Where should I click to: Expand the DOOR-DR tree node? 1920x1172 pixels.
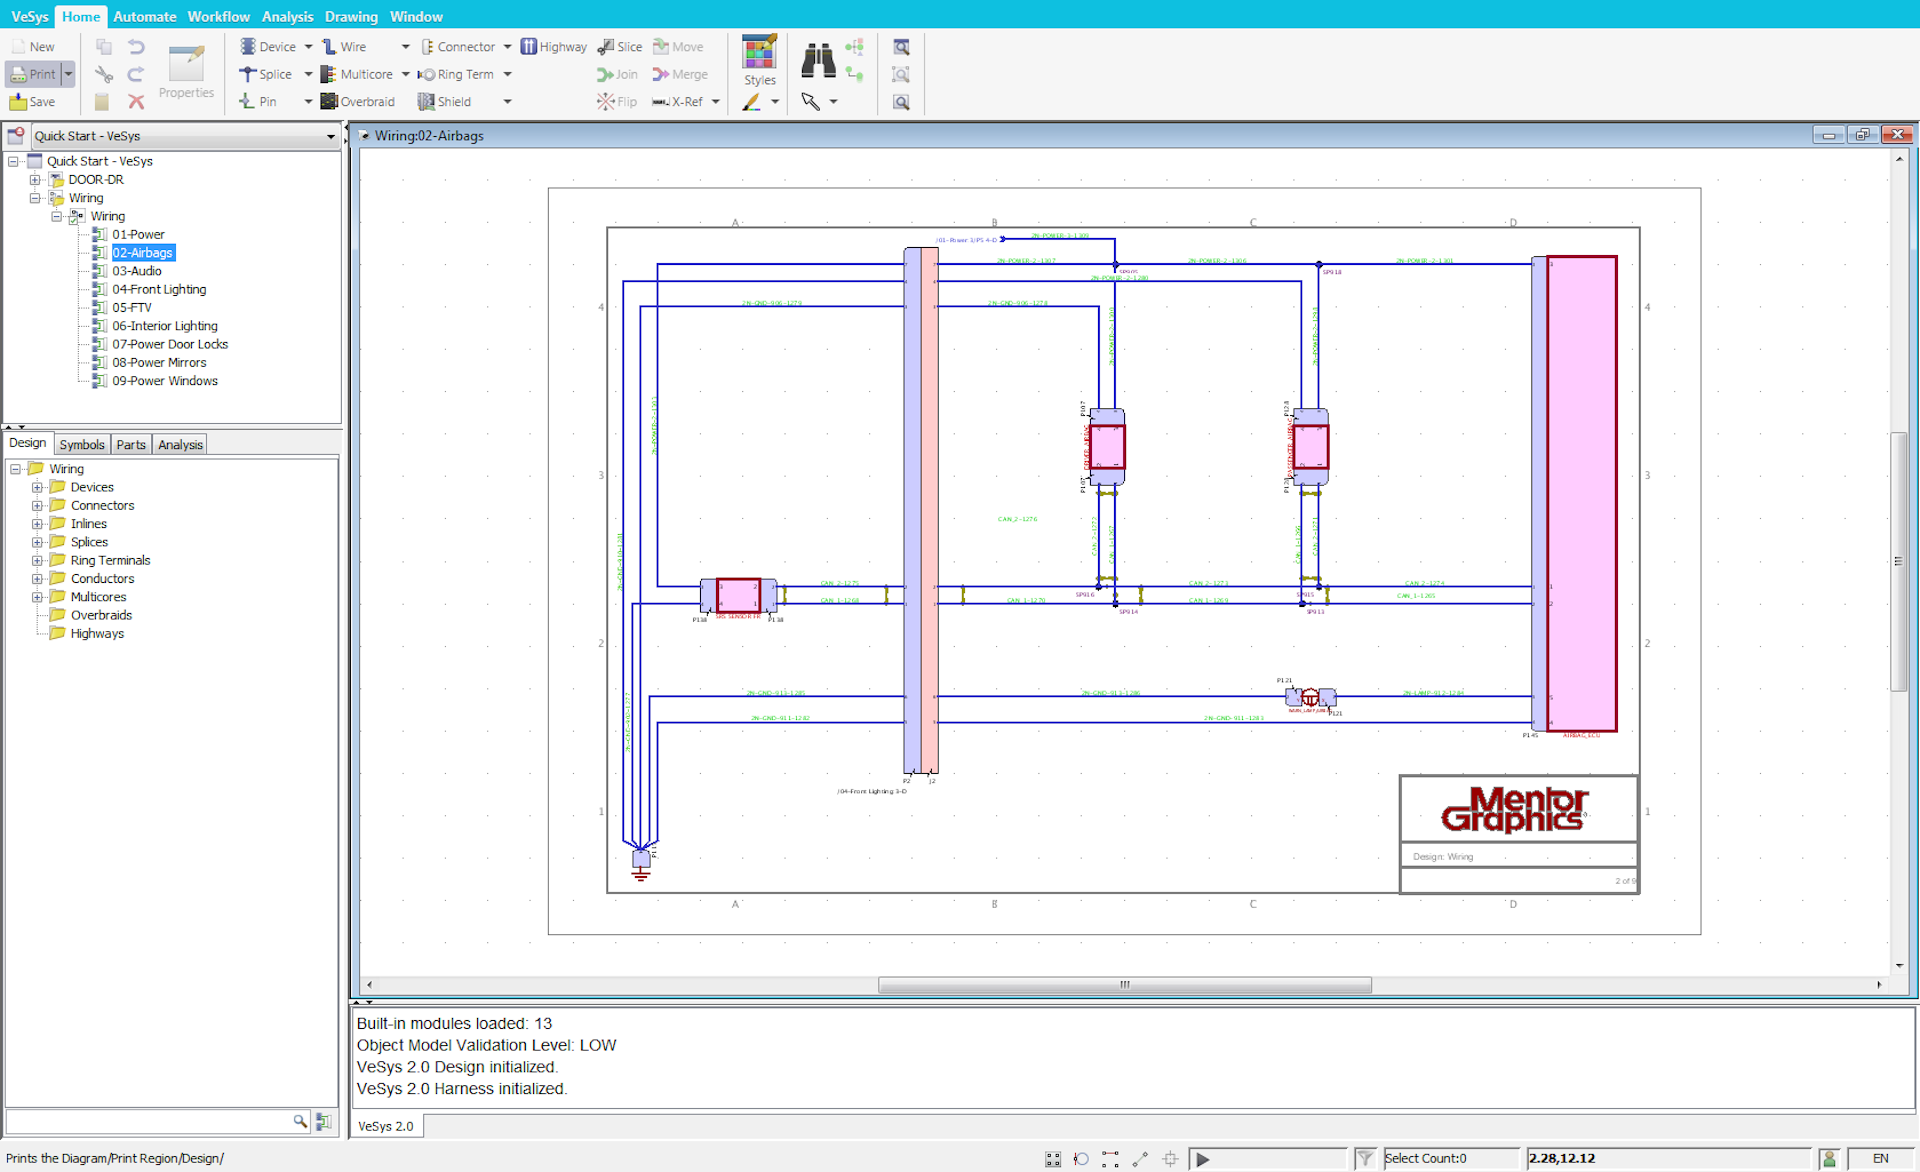pyautogui.click(x=35, y=180)
